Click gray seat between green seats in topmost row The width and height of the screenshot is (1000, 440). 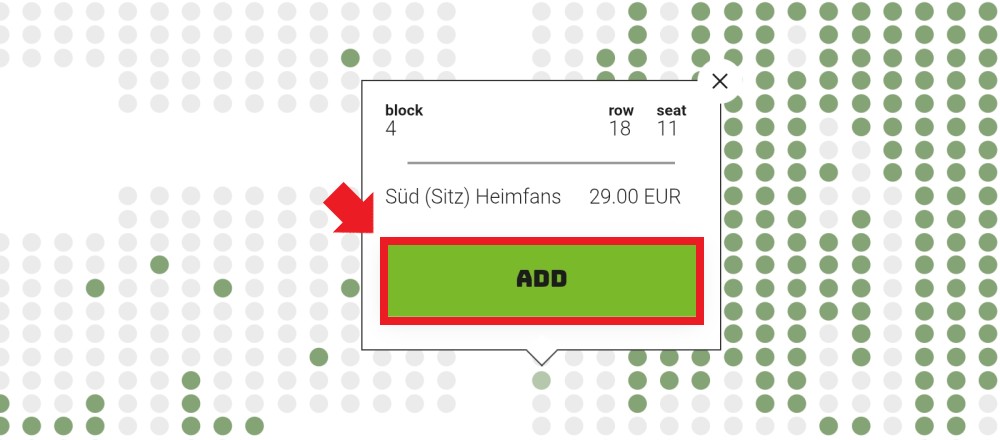[x=669, y=11]
